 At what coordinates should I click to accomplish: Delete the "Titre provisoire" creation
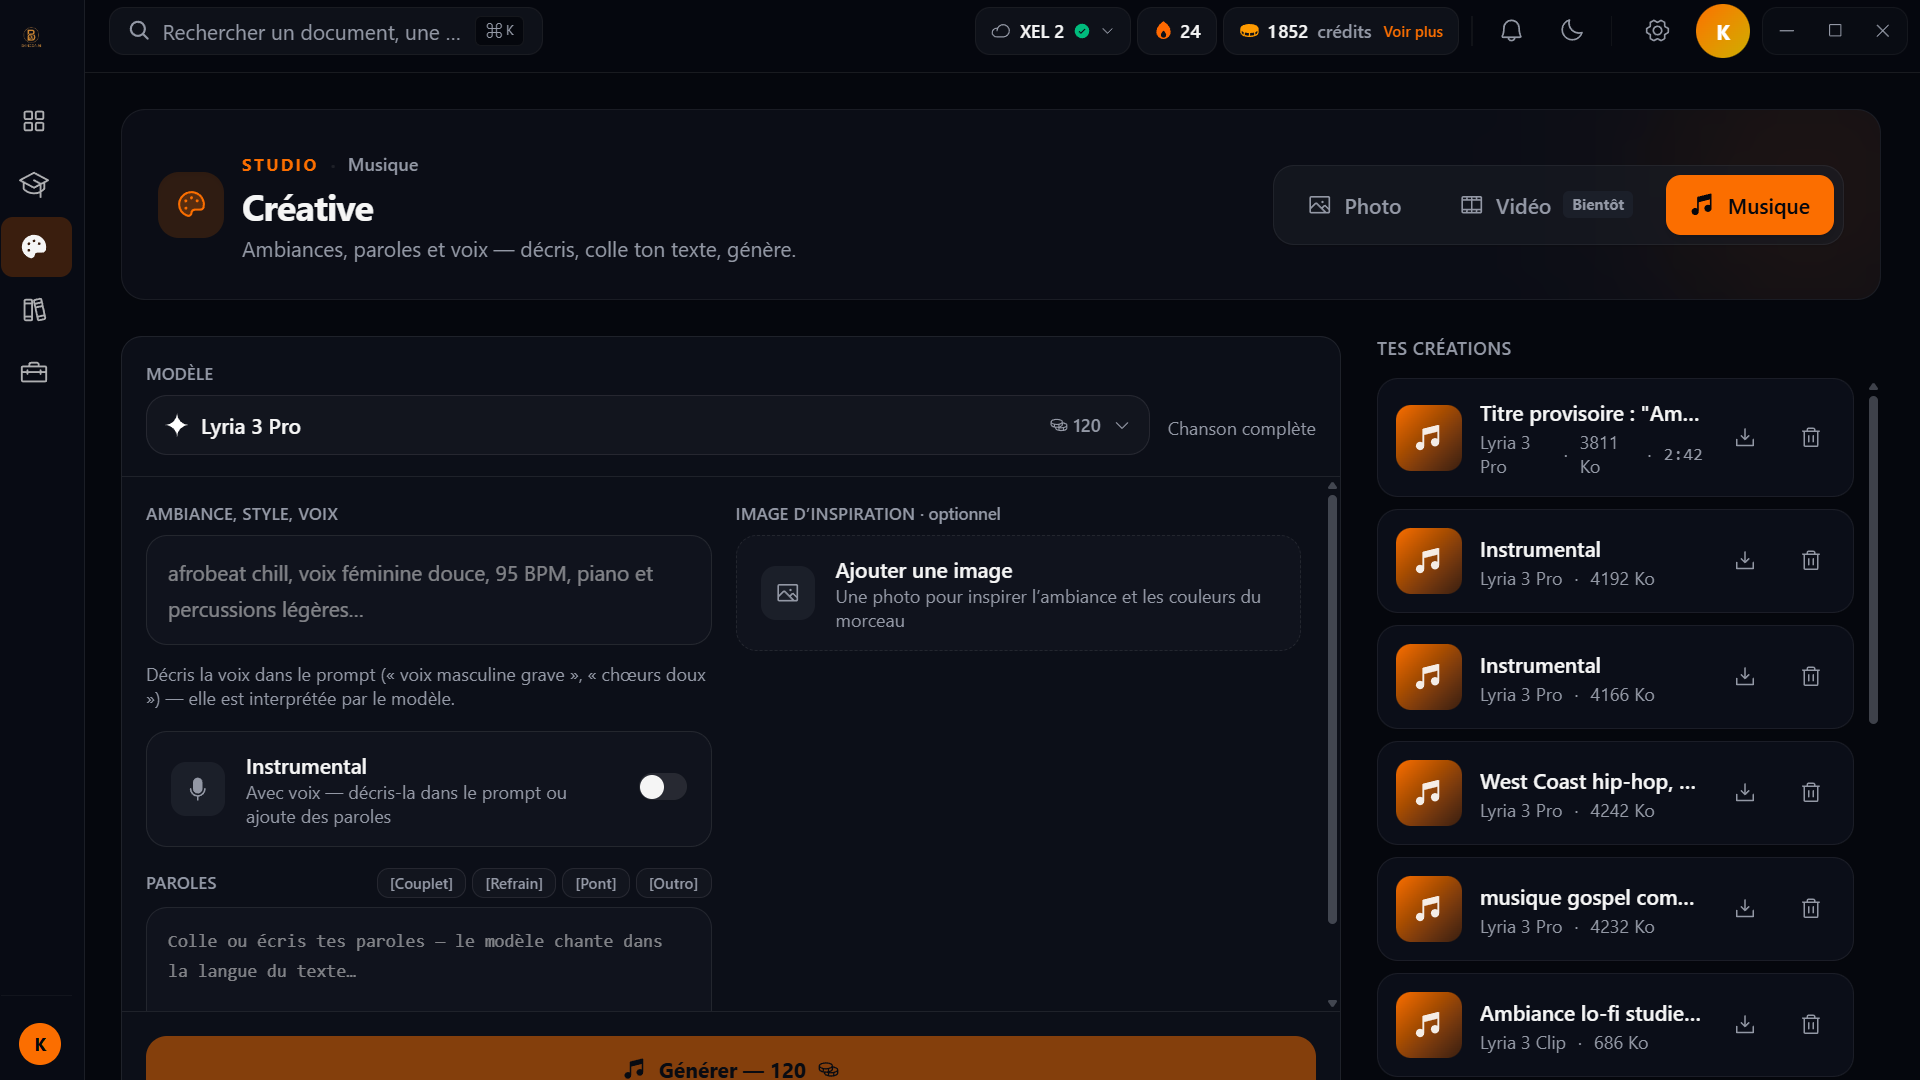1811,438
